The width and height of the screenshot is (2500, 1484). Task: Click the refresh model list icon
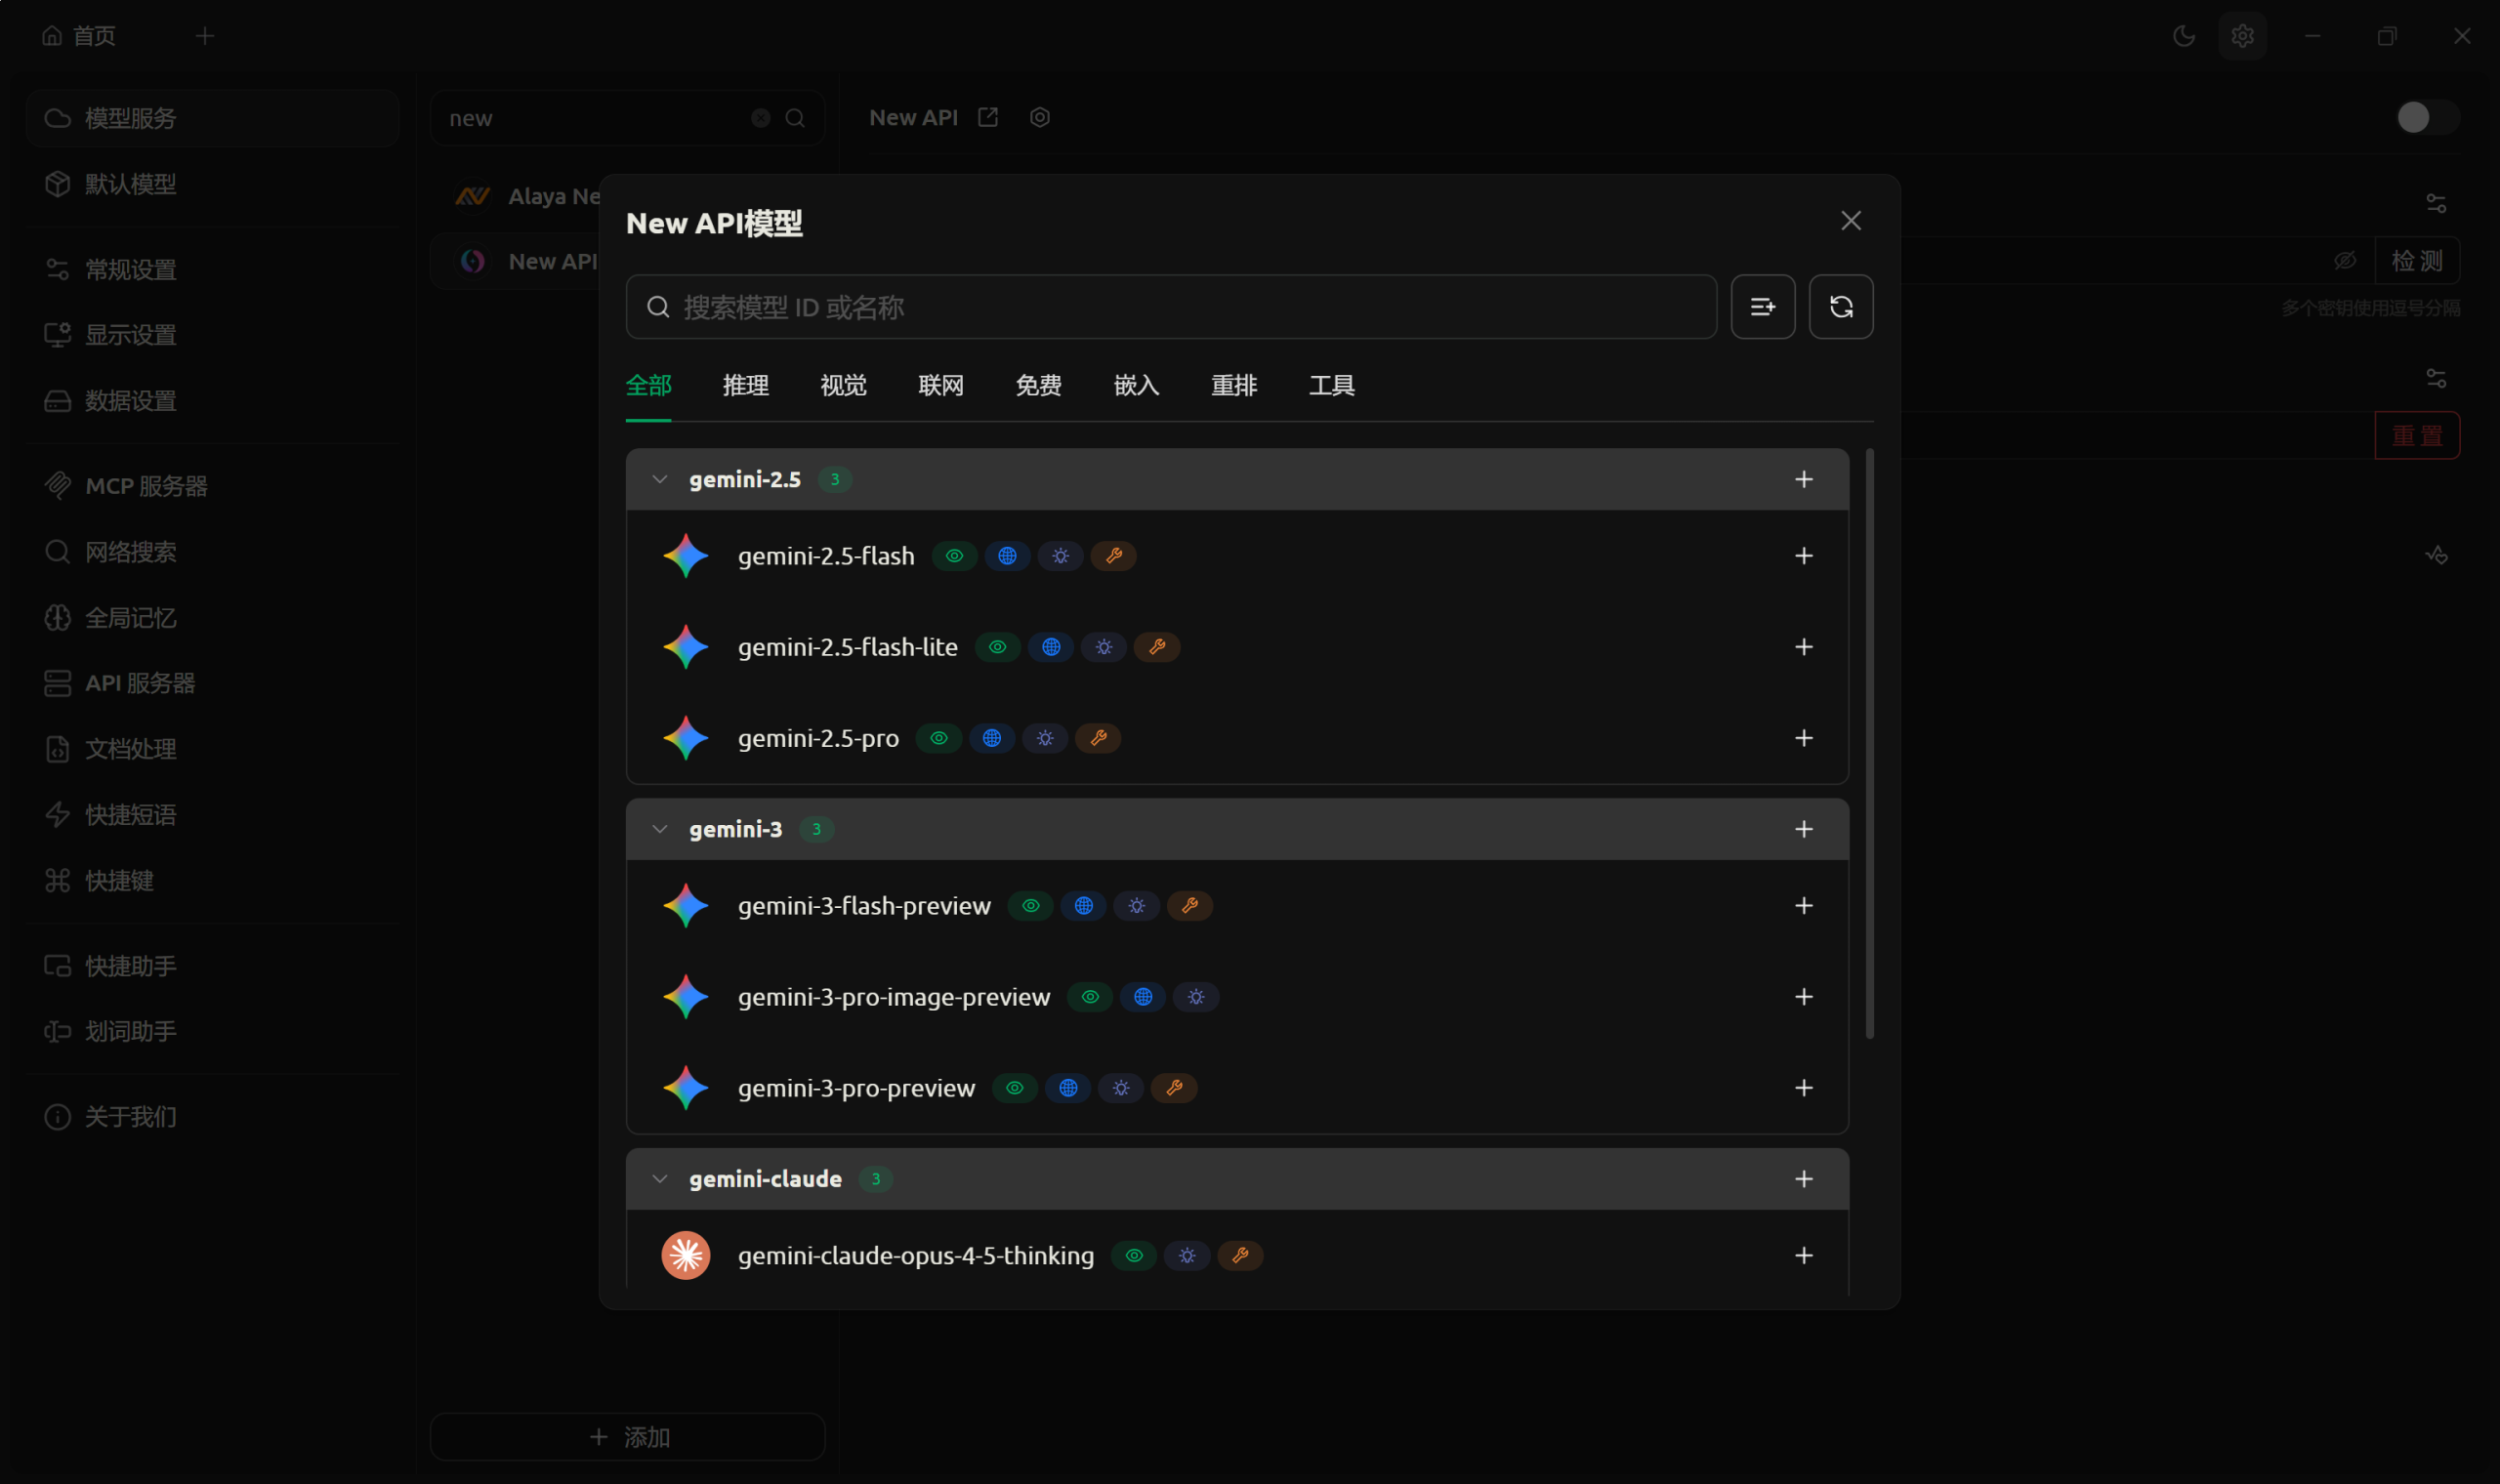pos(1840,307)
